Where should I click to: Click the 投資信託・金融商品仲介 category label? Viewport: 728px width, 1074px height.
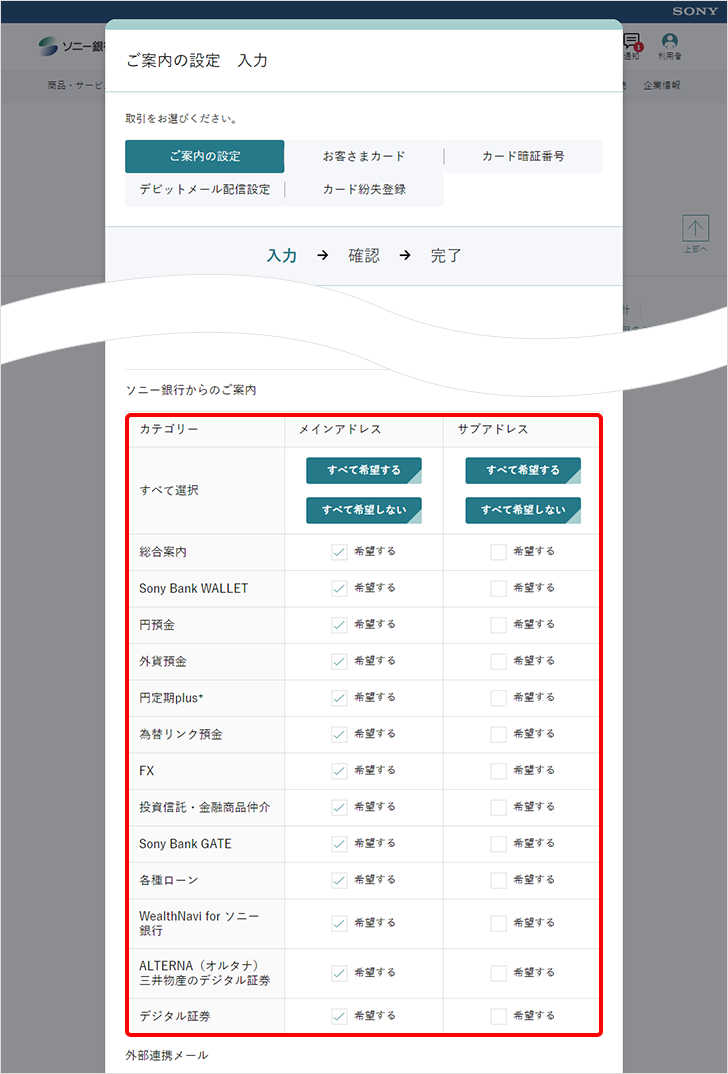coord(204,807)
